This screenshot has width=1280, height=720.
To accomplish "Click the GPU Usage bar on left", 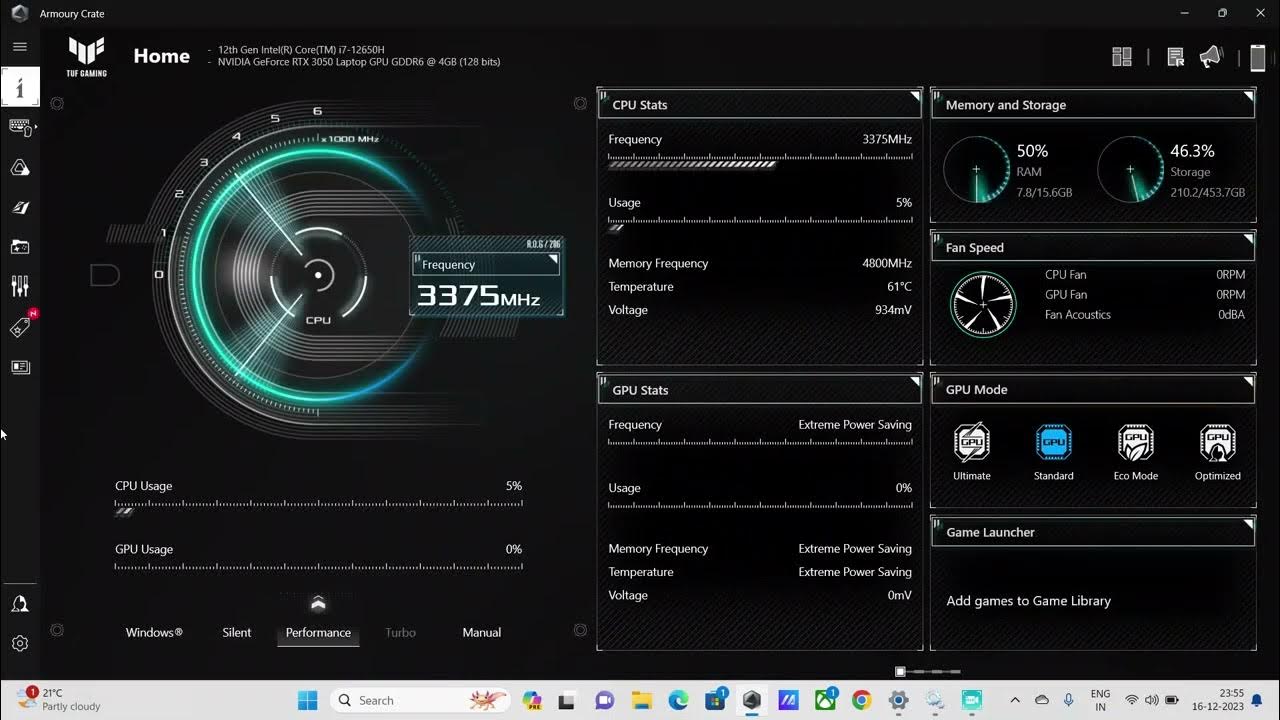I will click(x=318, y=567).
